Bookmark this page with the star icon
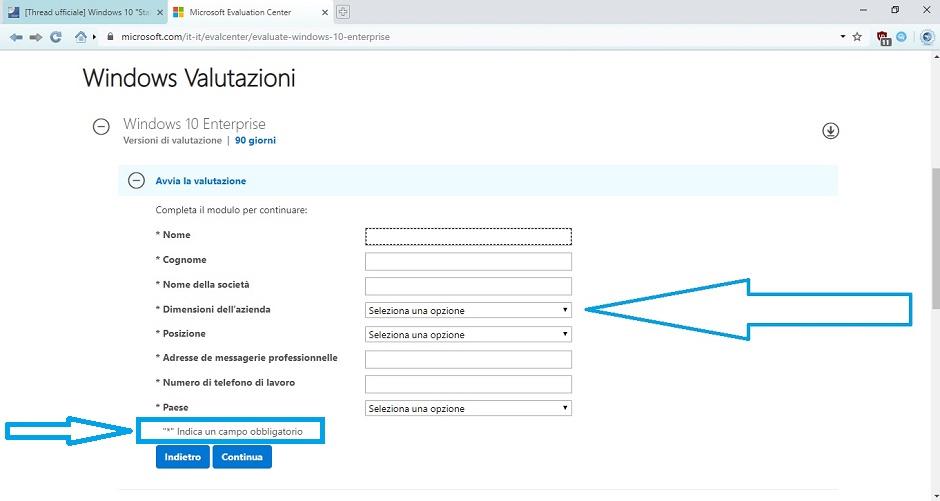Viewport: 940px width, 501px height. (x=857, y=37)
